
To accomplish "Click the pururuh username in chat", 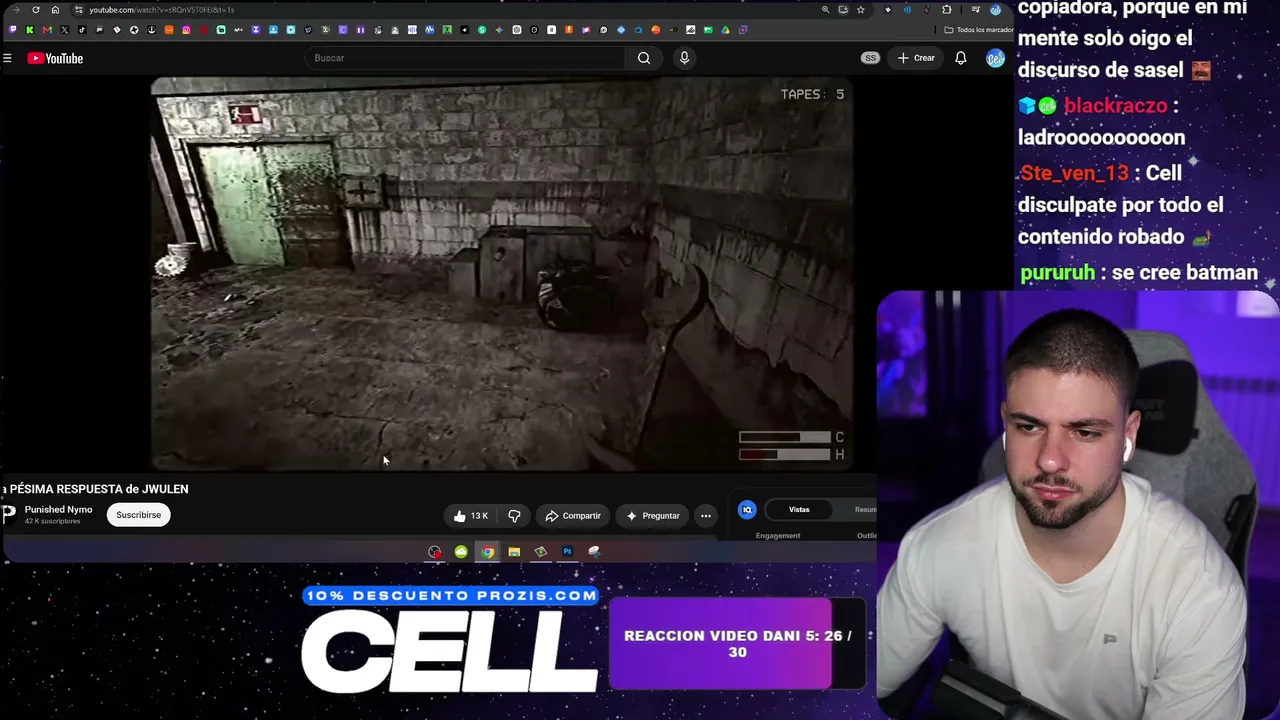I will click(x=1057, y=273).
